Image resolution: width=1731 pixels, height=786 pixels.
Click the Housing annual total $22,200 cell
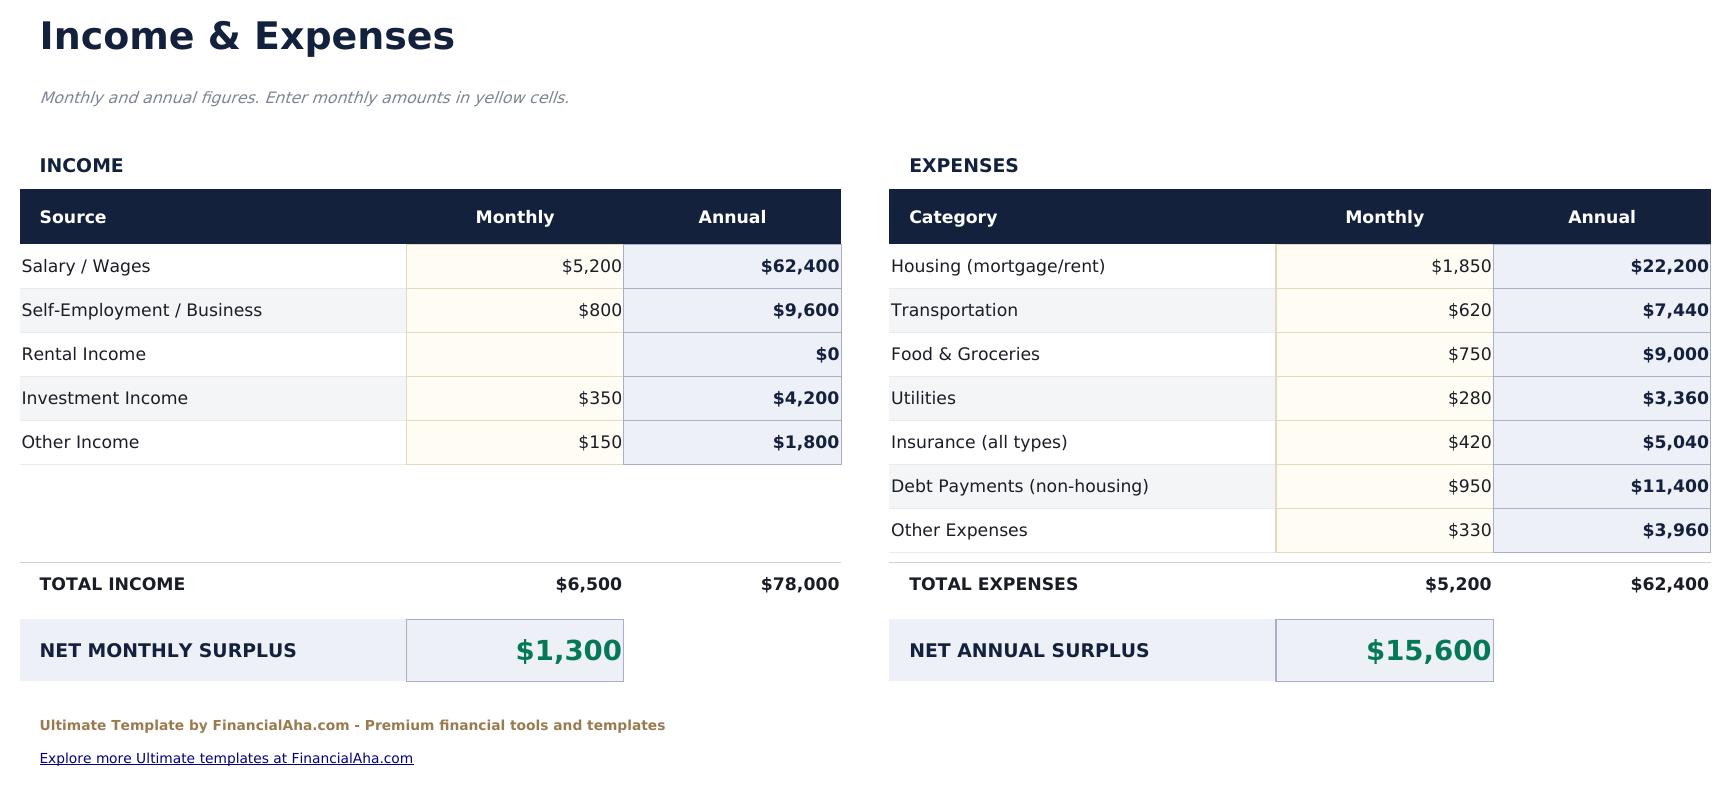tap(1602, 266)
